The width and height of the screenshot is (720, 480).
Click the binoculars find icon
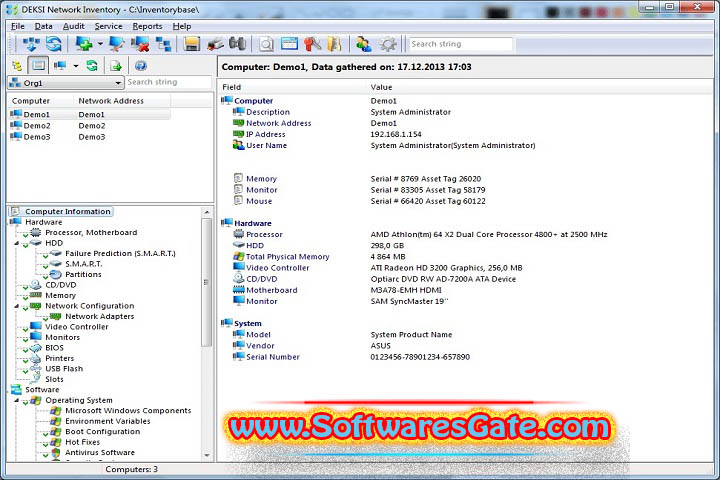click(x=237, y=44)
